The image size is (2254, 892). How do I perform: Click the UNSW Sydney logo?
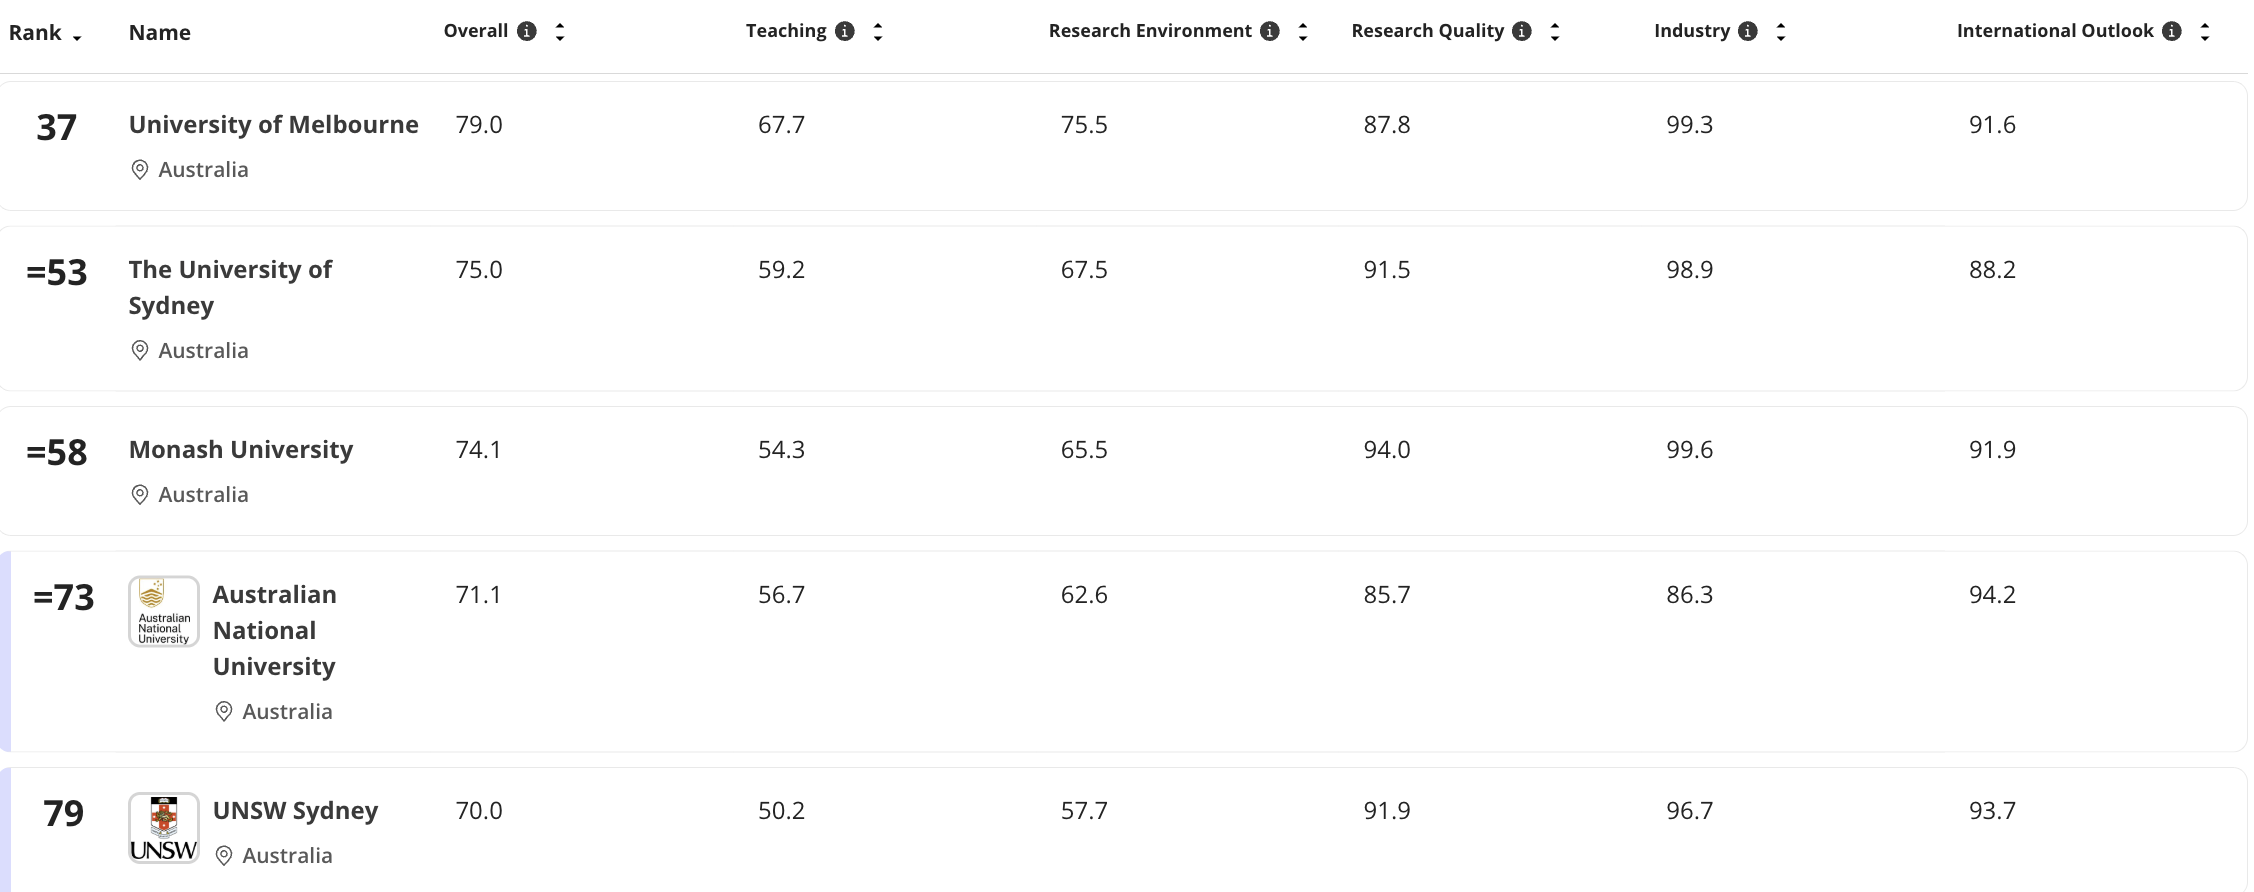164,828
